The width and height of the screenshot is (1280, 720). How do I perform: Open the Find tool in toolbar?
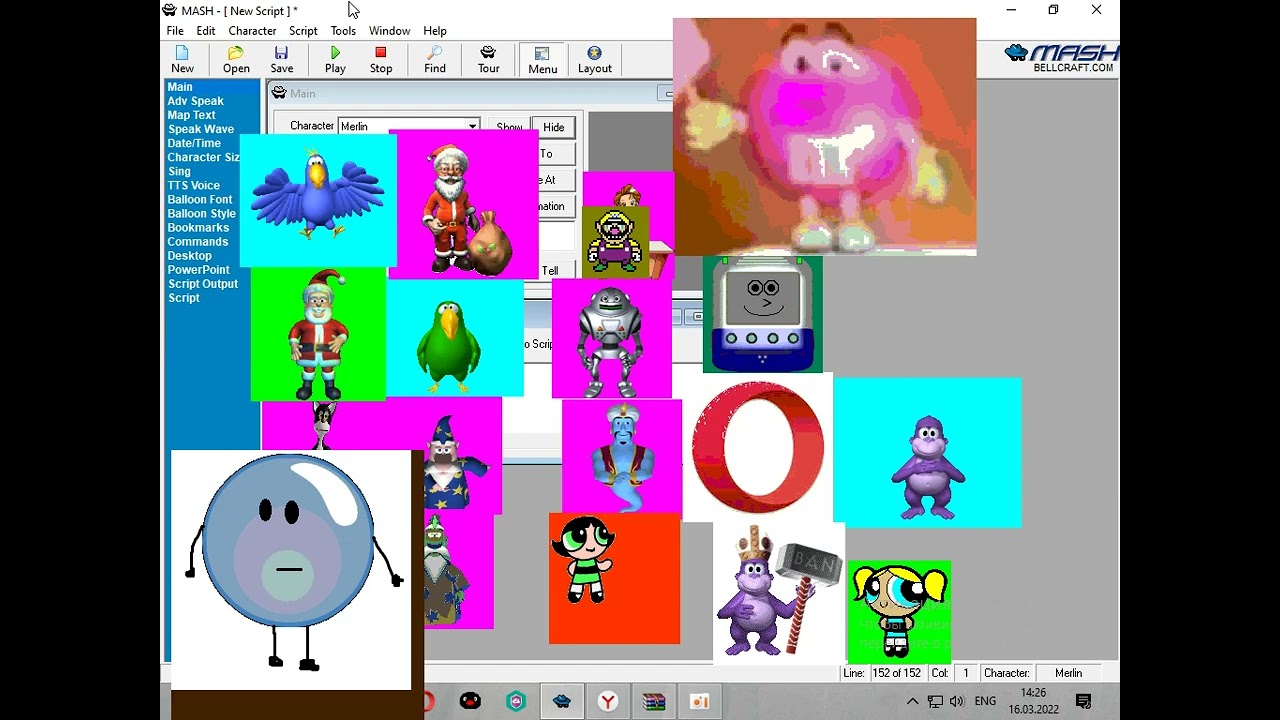tap(435, 60)
